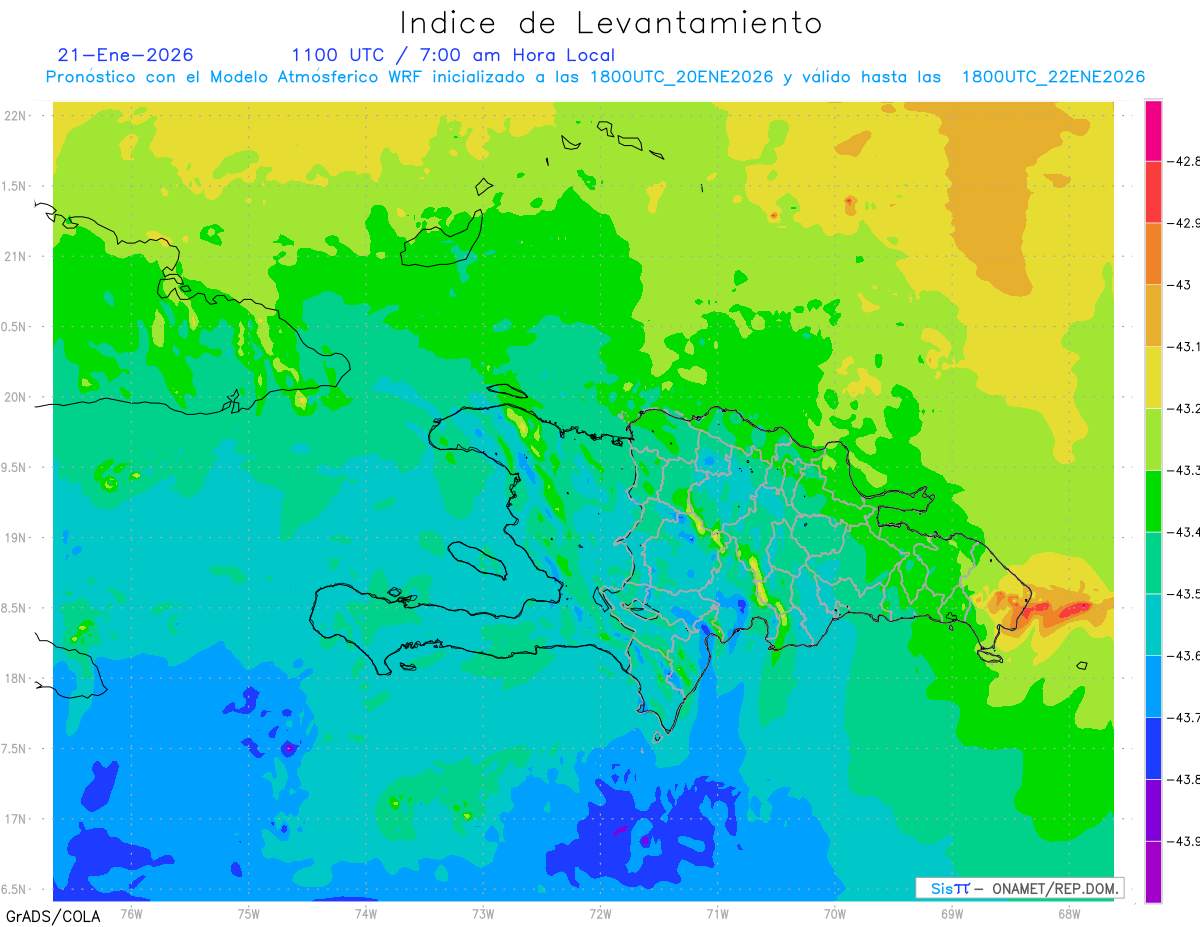This screenshot has width=1200, height=927.
Task: Click the 'ONAMET/REP.DOM.' credit box
Action: (1019, 888)
